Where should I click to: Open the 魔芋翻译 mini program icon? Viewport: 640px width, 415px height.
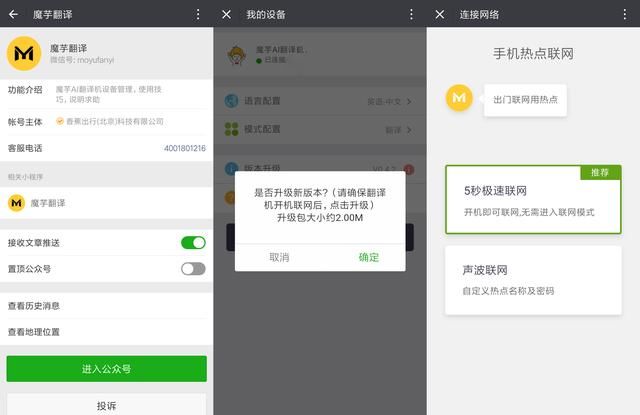click(16, 203)
